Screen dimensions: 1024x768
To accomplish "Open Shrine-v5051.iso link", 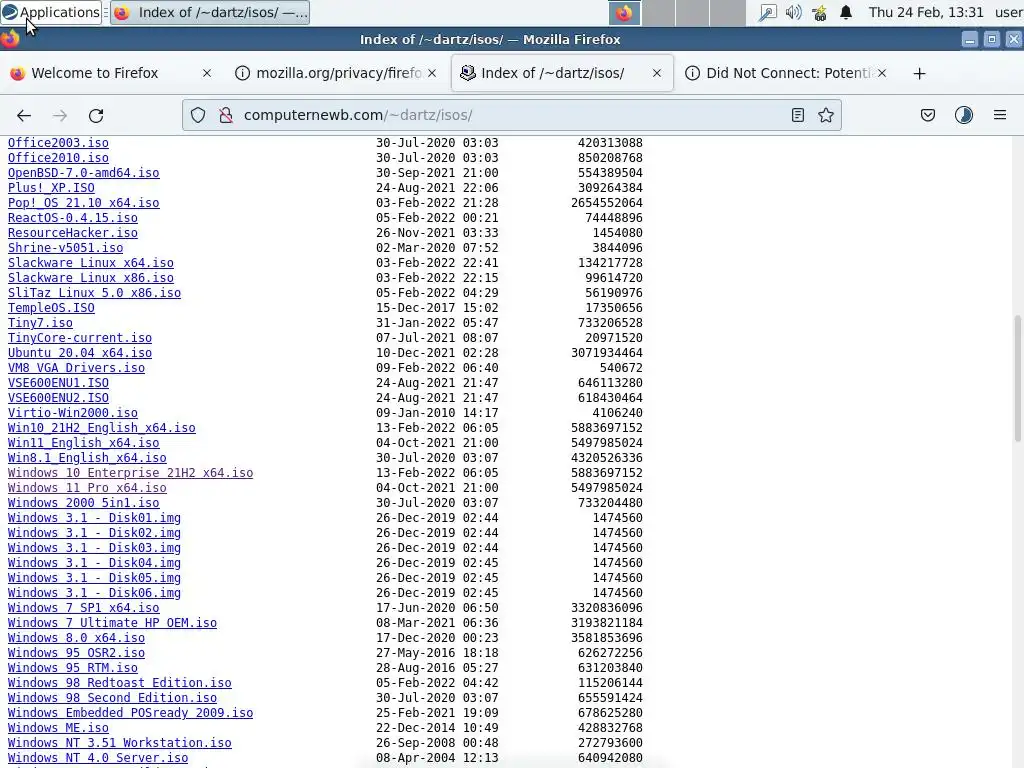I will tap(65, 248).
